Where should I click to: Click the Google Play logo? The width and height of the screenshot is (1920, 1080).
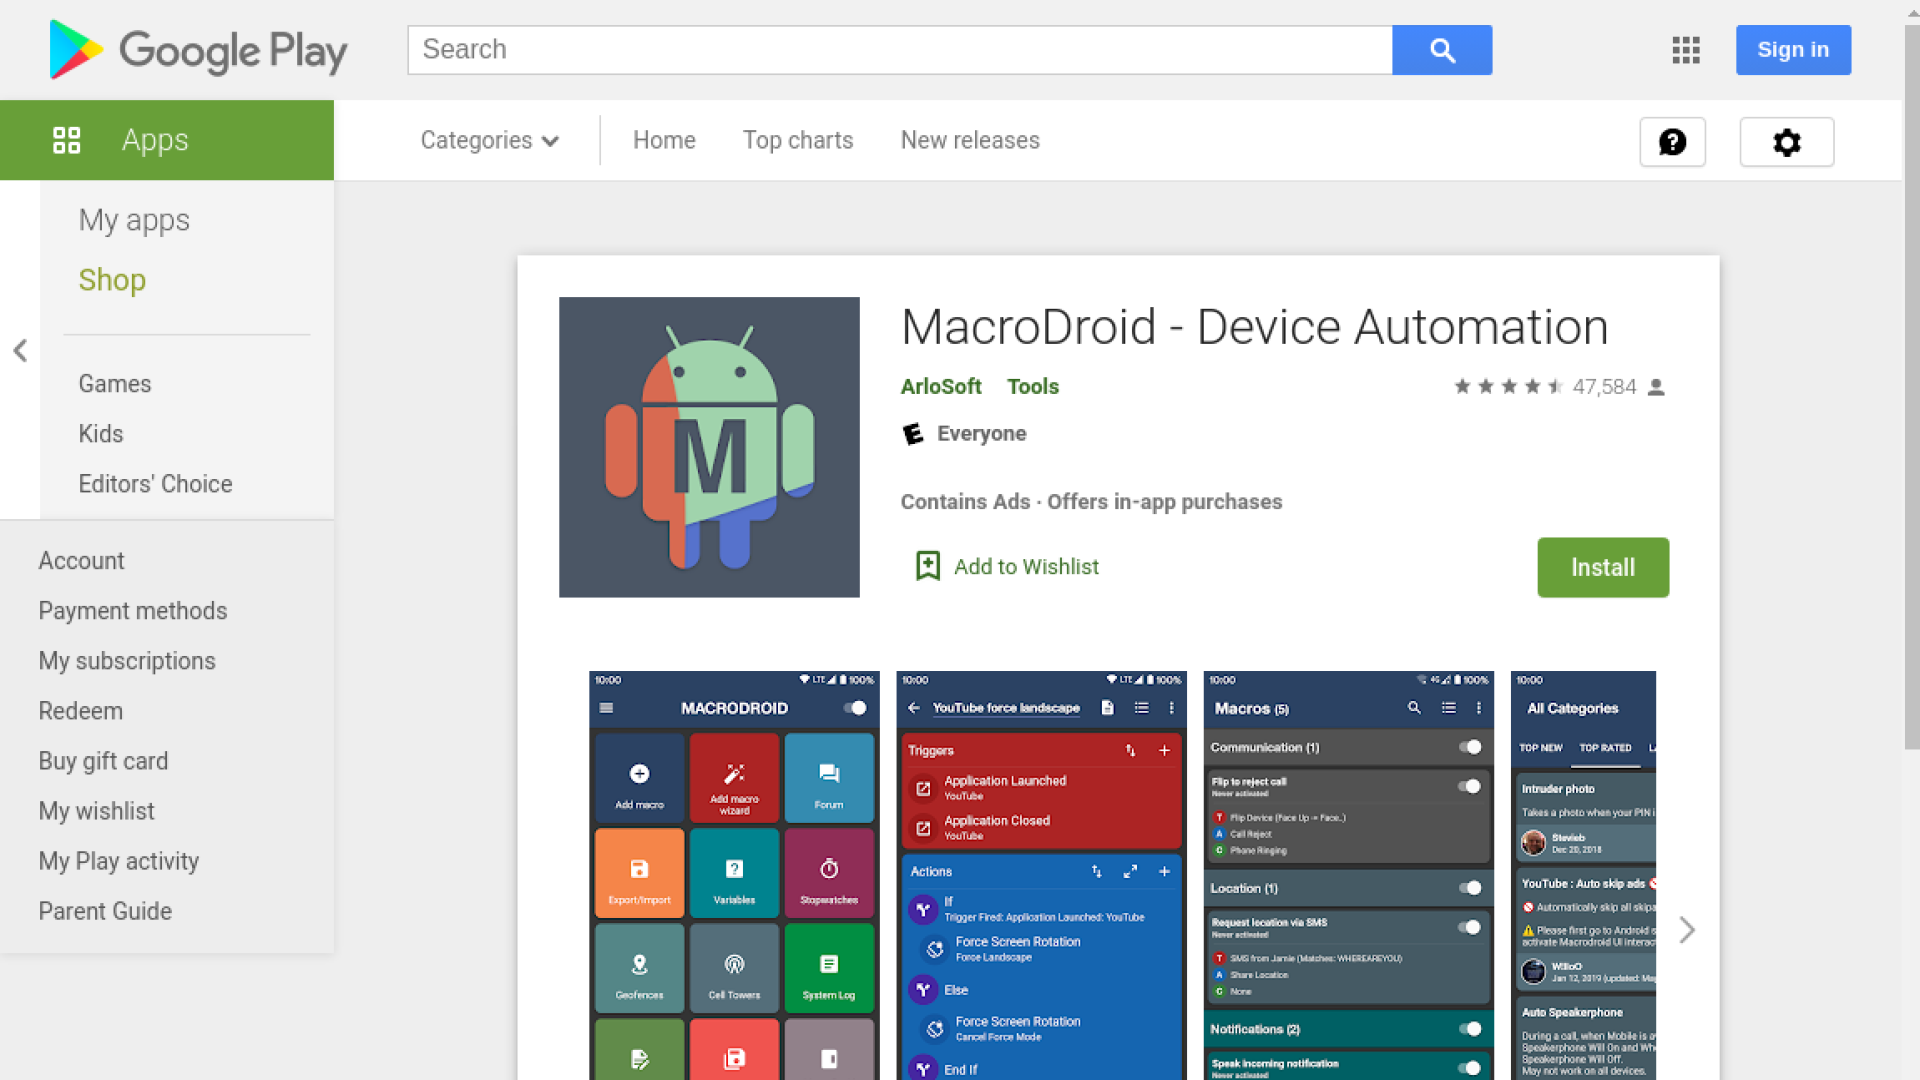pos(196,50)
